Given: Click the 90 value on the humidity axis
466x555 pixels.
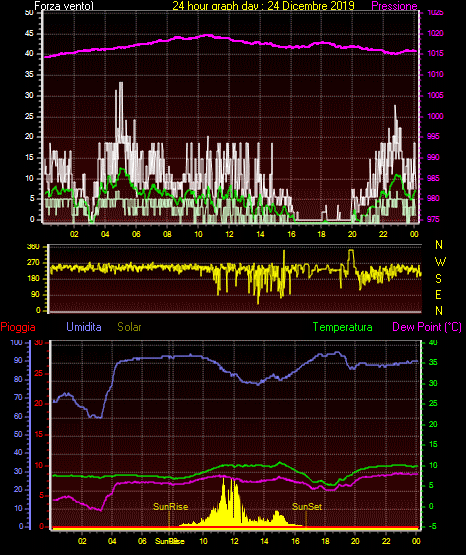Looking at the screenshot, I should (18, 360).
